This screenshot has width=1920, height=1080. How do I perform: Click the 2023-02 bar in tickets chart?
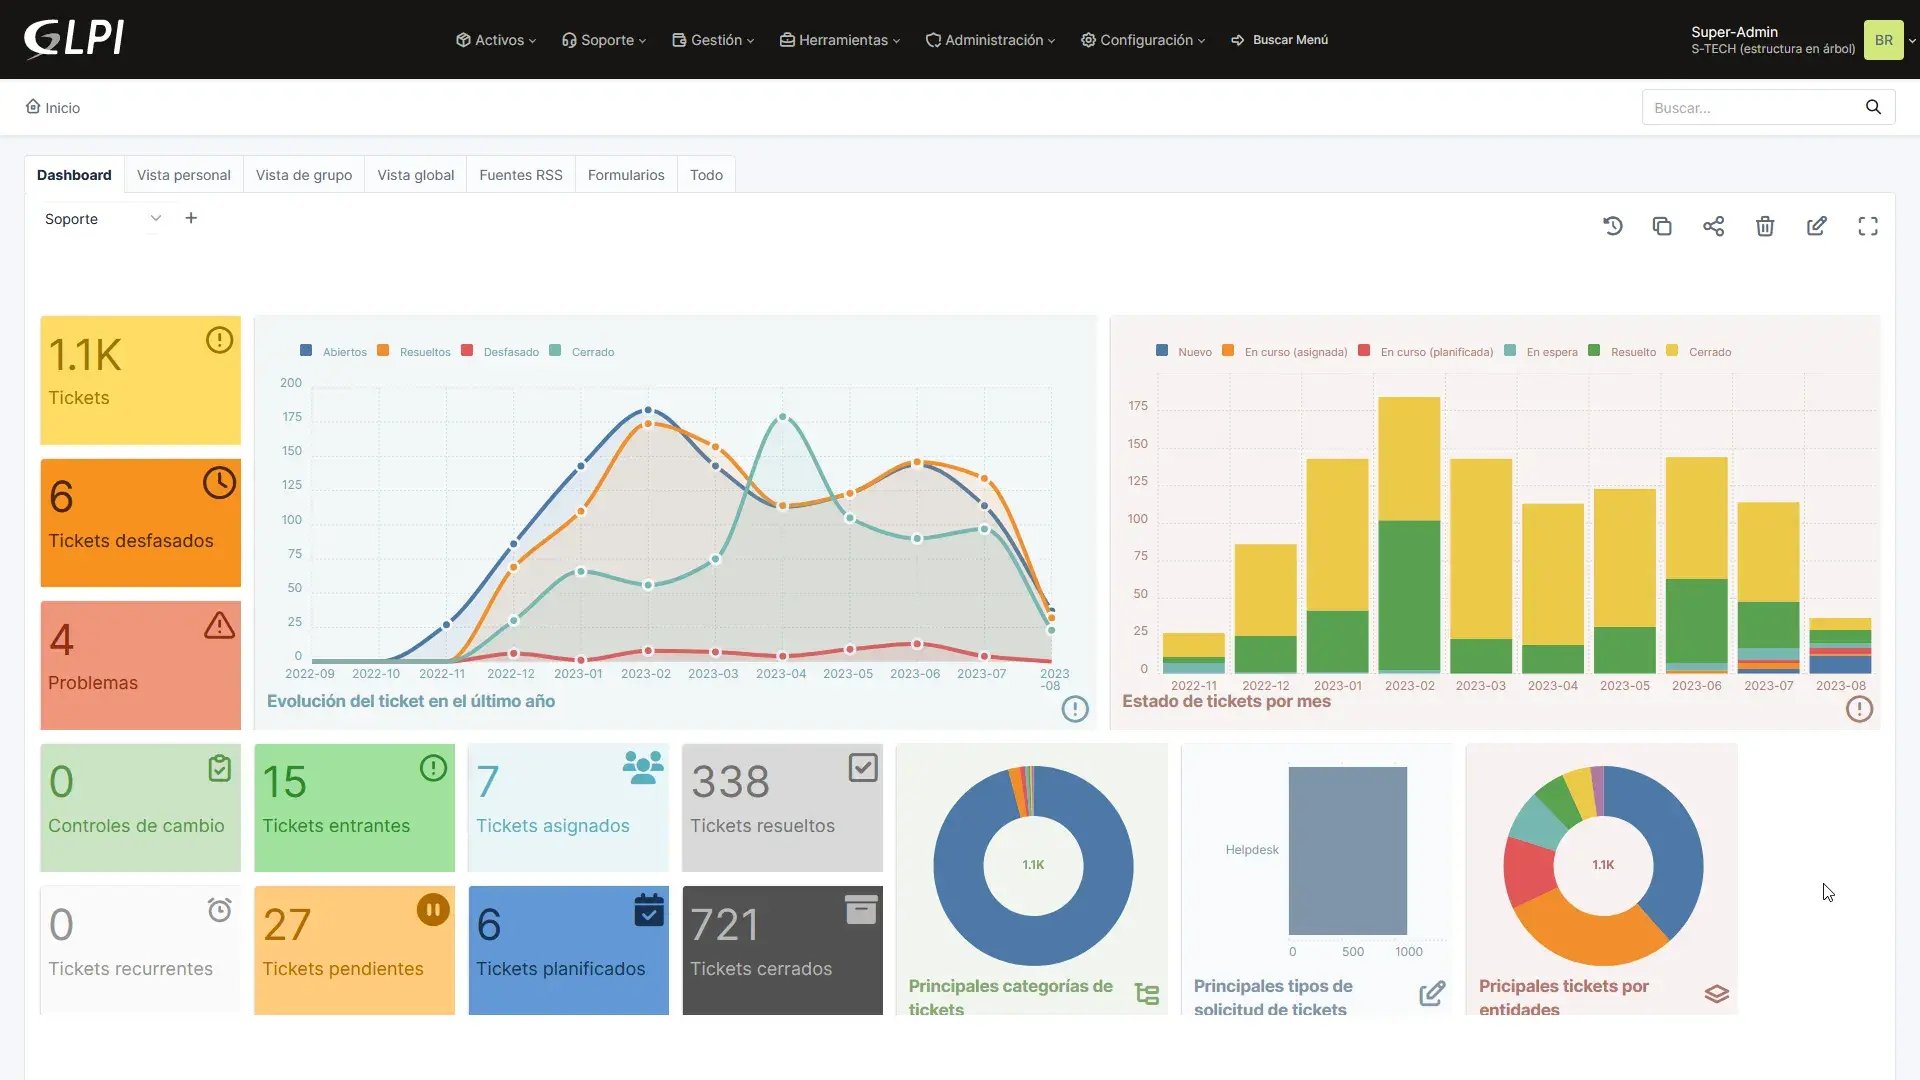pyautogui.click(x=1409, y=535)
